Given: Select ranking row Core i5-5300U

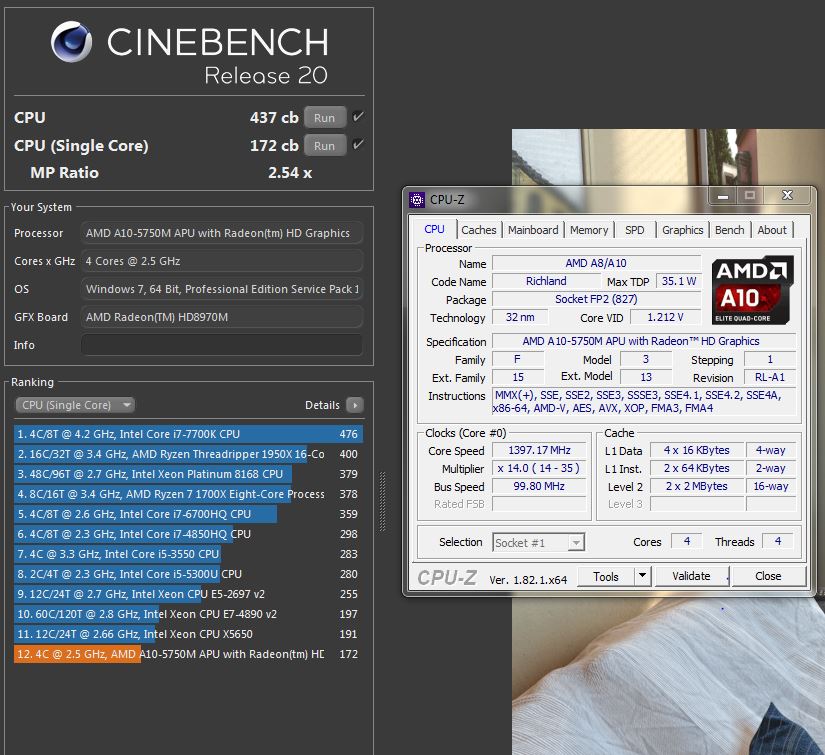Looking at the screenshot, I should coord(188,574).
